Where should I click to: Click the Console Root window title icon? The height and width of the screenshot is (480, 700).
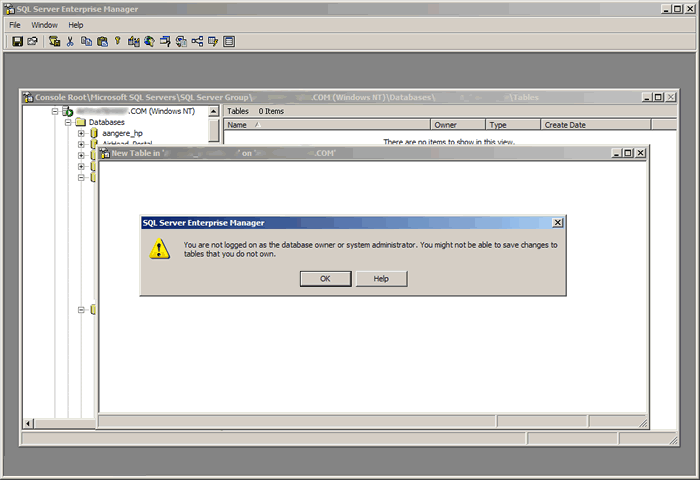[28, 97]
